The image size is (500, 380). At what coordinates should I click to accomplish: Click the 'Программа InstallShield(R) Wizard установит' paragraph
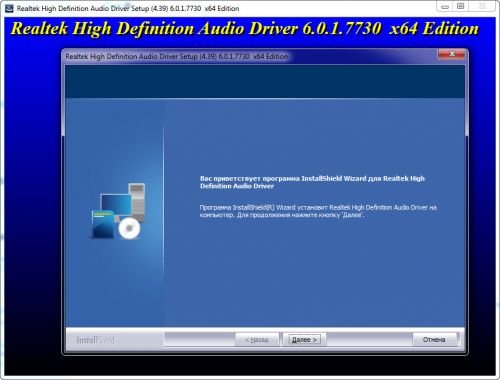318,211
